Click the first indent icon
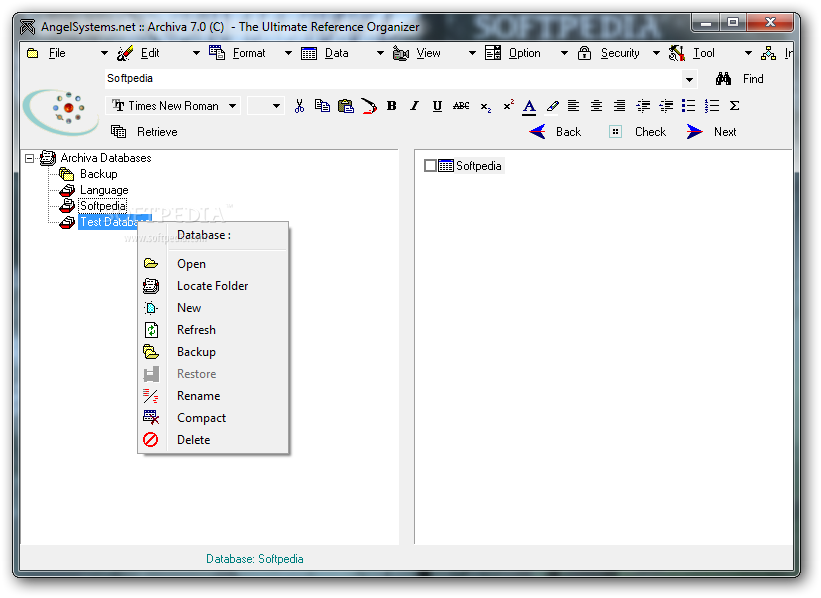 [643, 106]
